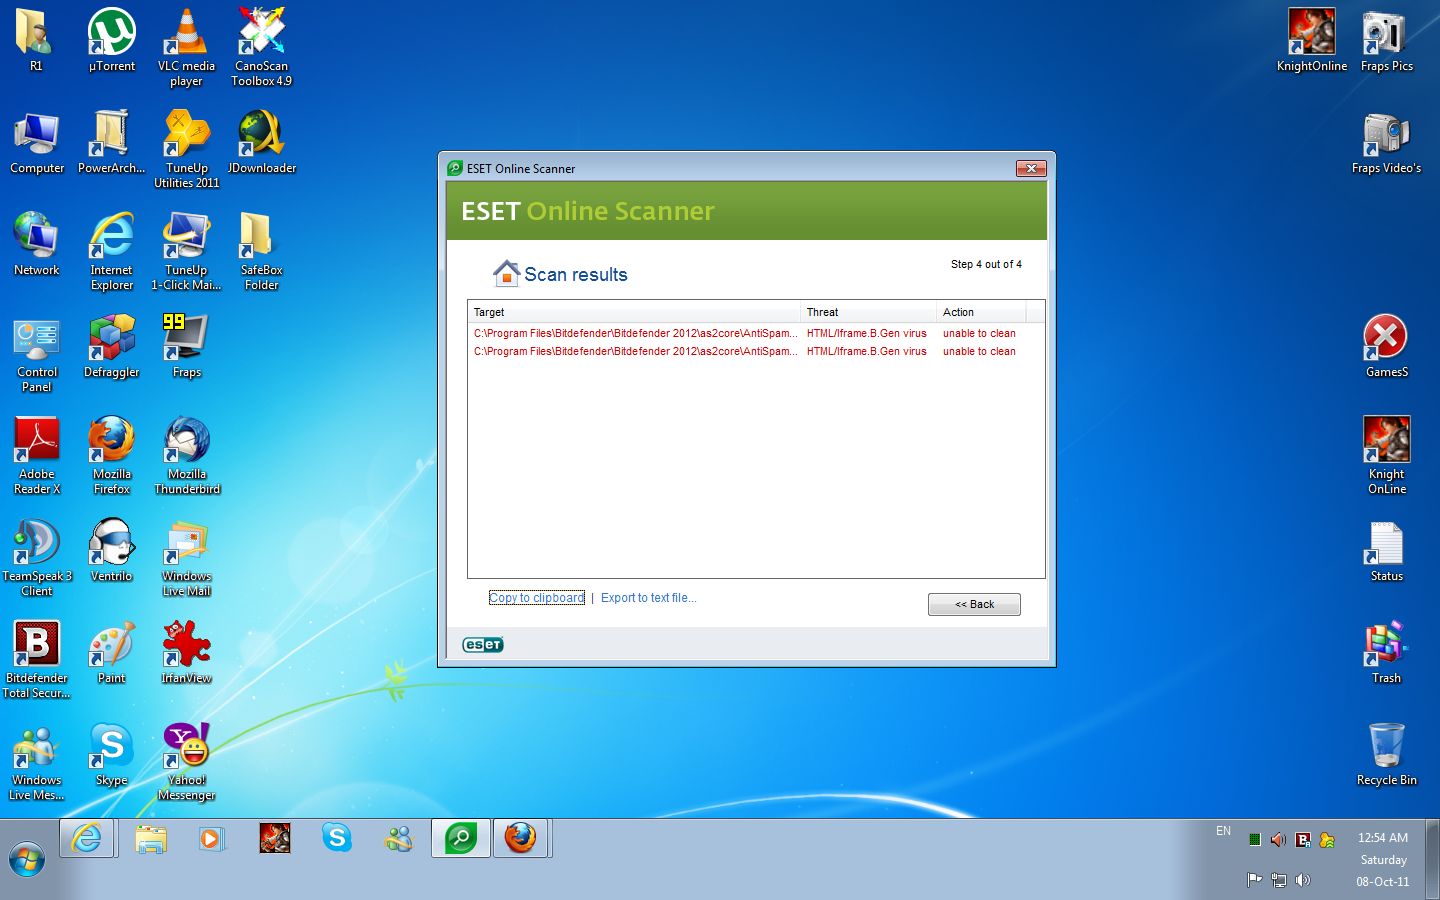
Task: Launch IrfanView desktop shortcut
Action: pyautogui.click(x=186, y=653)
